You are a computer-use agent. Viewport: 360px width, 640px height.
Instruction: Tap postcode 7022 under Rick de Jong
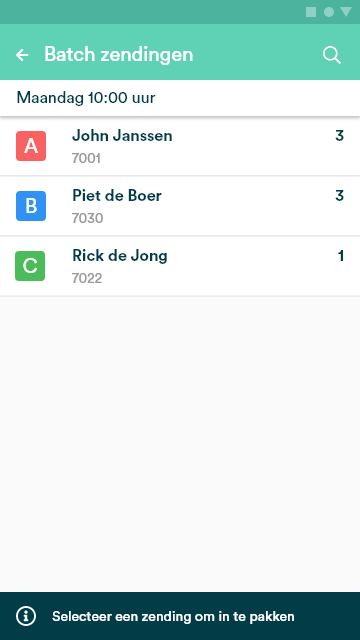coord(87,278)
